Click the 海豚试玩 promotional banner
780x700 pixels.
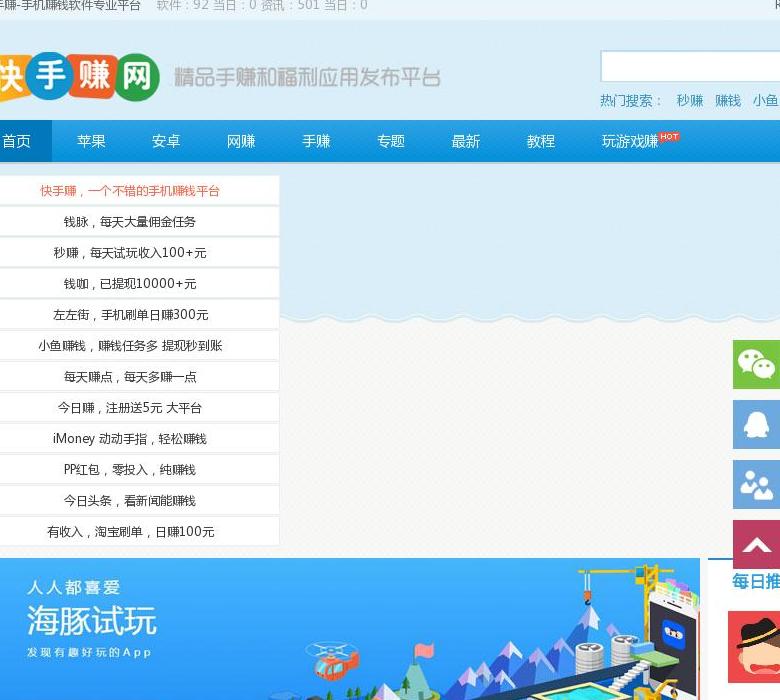click(350, 629)
